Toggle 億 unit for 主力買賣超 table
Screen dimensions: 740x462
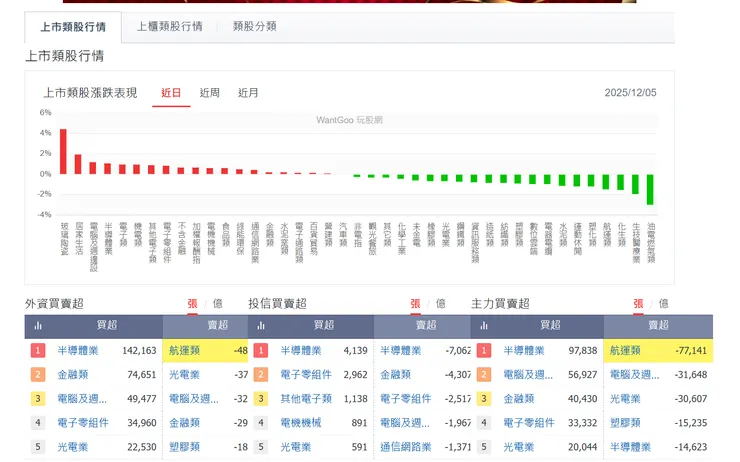point(664,304)
